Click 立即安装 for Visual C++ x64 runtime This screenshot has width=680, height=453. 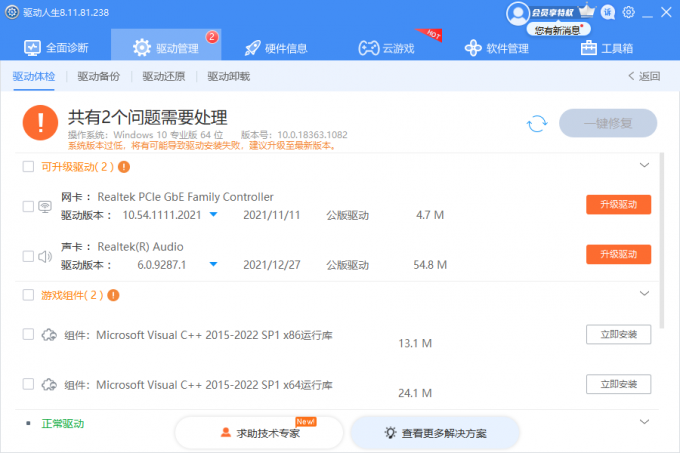coord(618,384)
